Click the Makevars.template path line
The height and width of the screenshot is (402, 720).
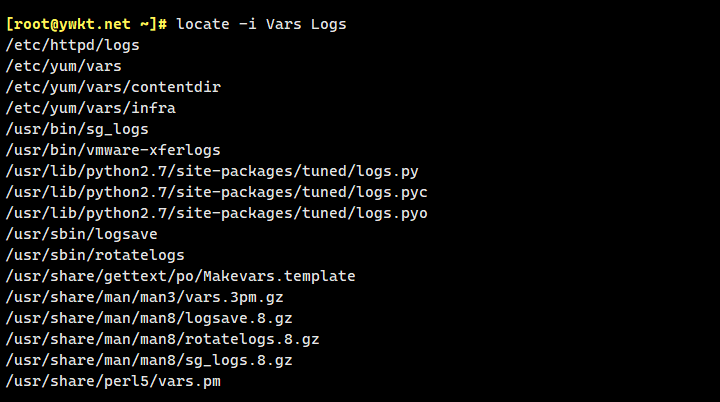pyautogui.click(x=180, y=276)
